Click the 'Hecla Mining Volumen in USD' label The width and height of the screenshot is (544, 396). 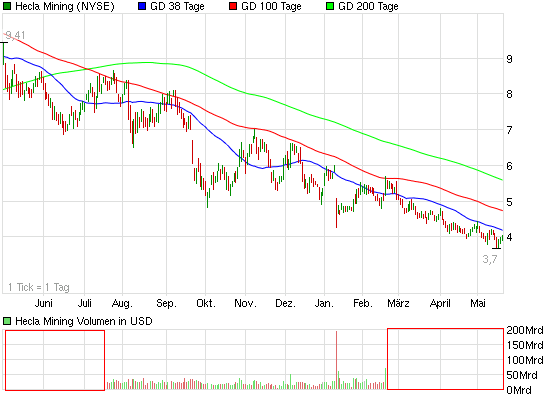pyautogui.click(x=84, y=321)
